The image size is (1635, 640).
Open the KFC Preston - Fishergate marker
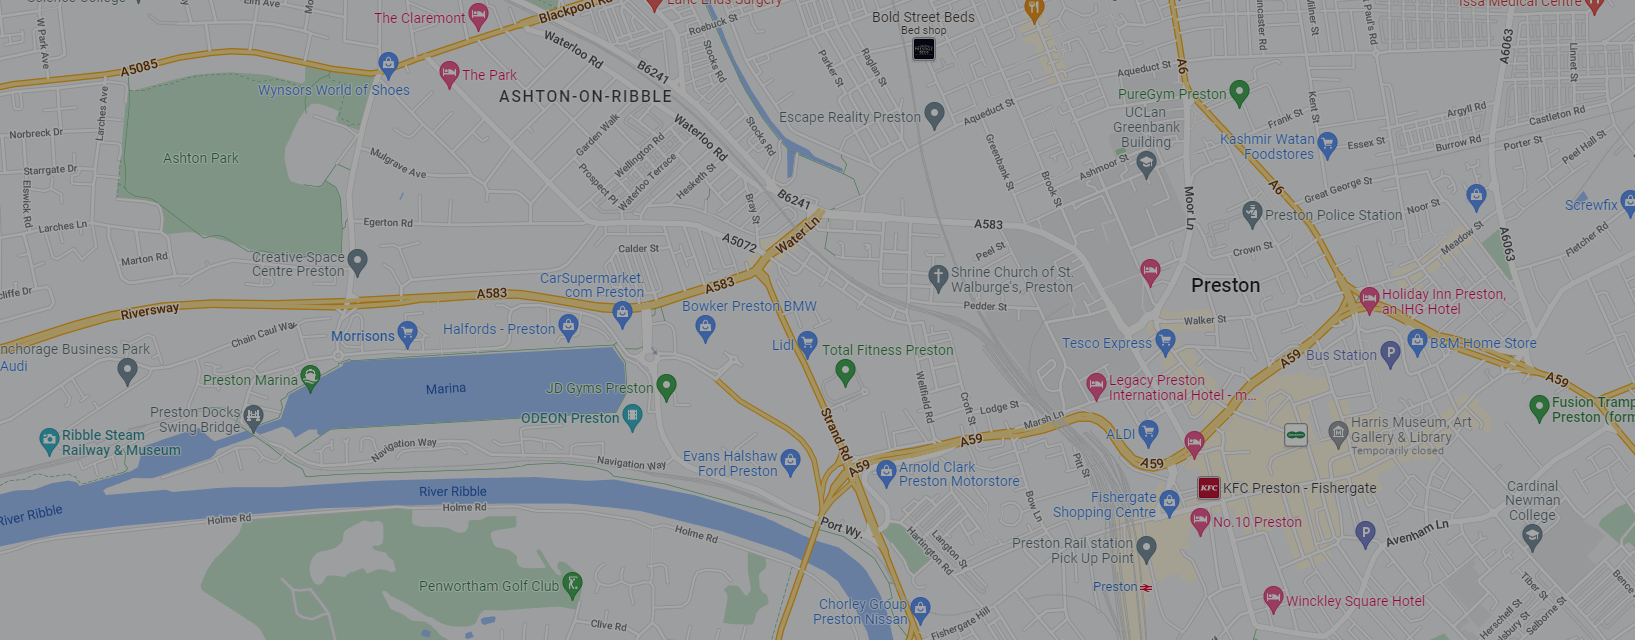coord(1209,488)
